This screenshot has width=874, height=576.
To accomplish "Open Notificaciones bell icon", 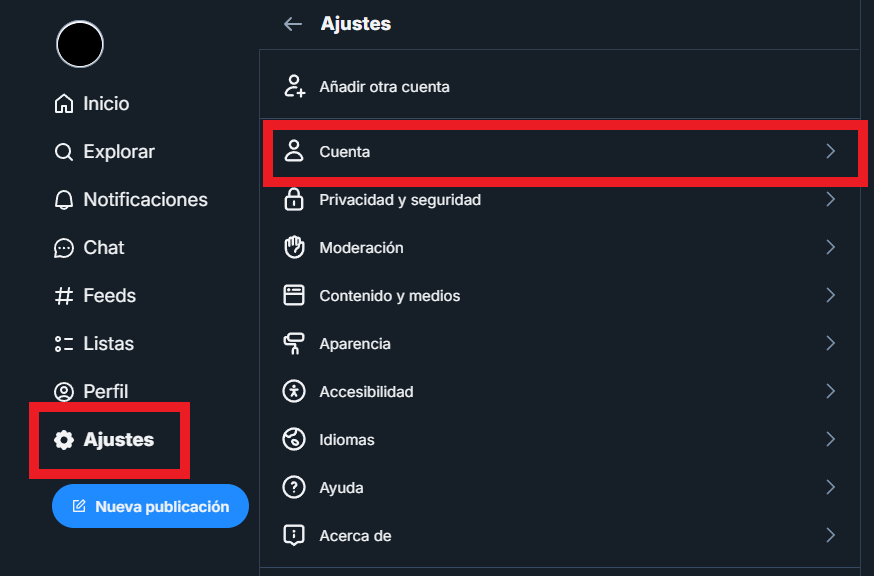I will (64, 200).
